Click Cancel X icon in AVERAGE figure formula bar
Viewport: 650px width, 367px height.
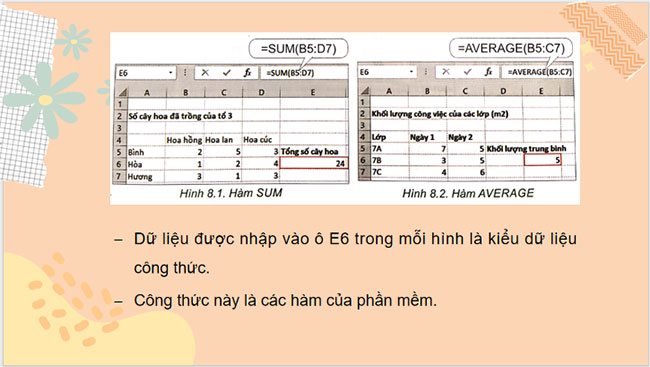click(x=446, y=72)
